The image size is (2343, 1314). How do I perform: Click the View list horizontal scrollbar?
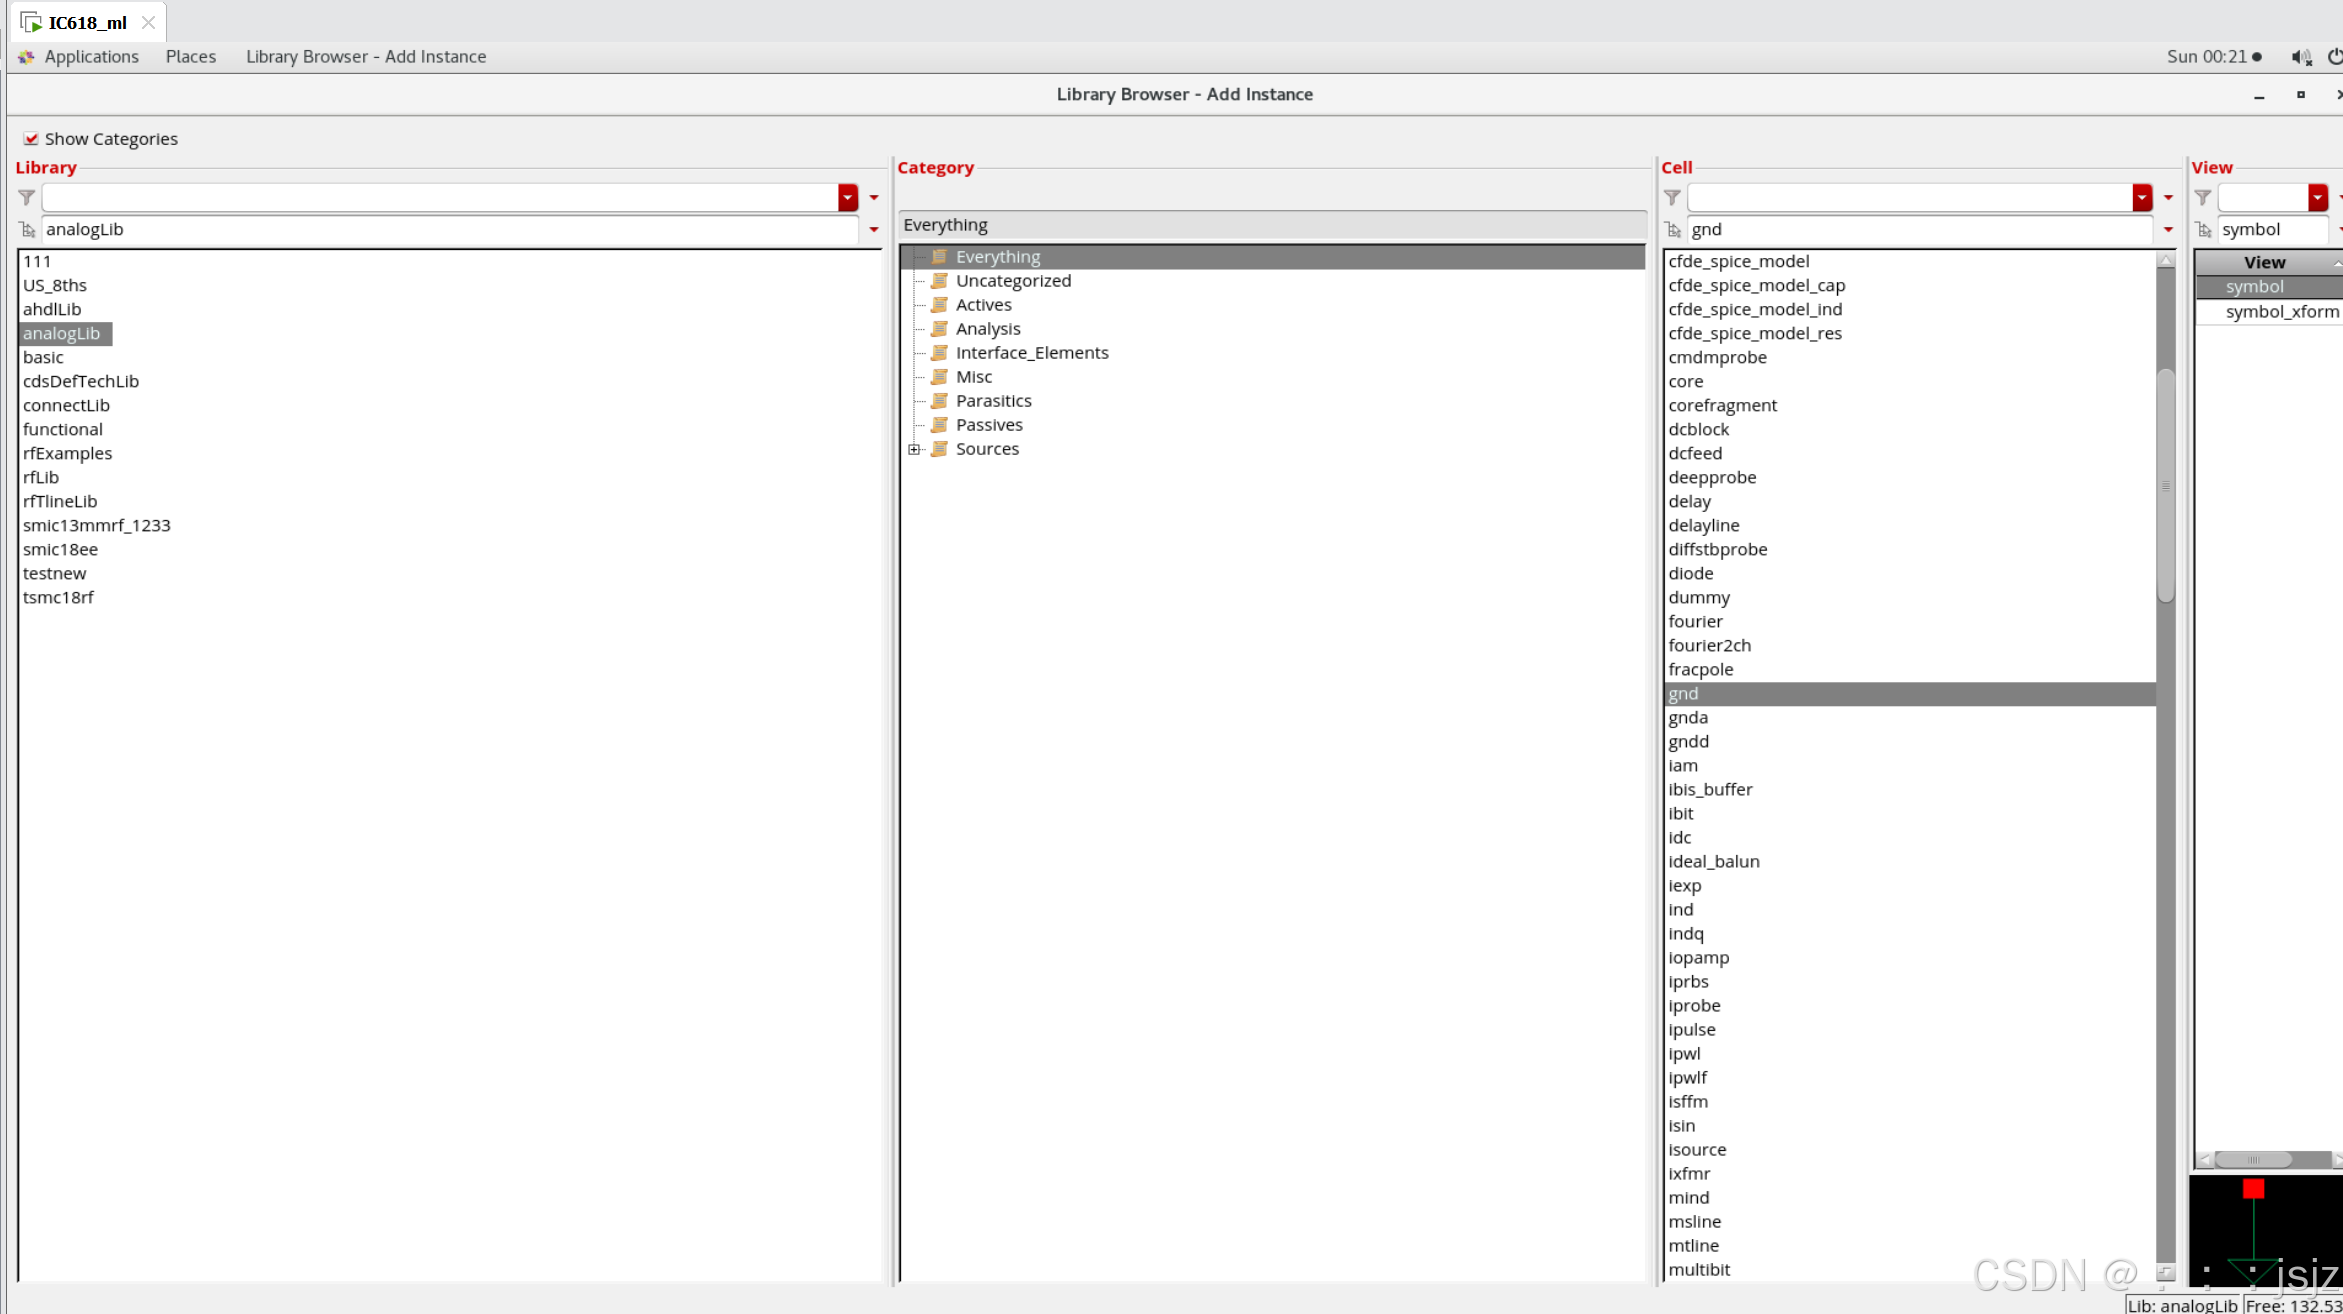point(2253,1160)
